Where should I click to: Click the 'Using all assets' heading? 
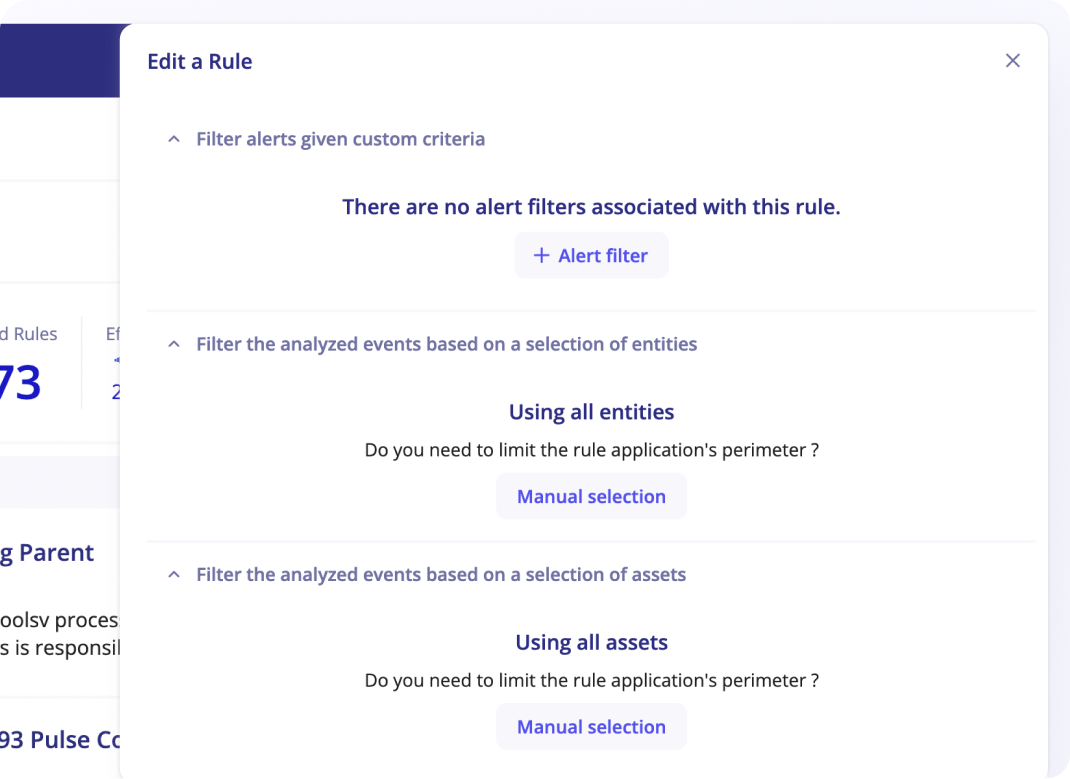point(591,642)
